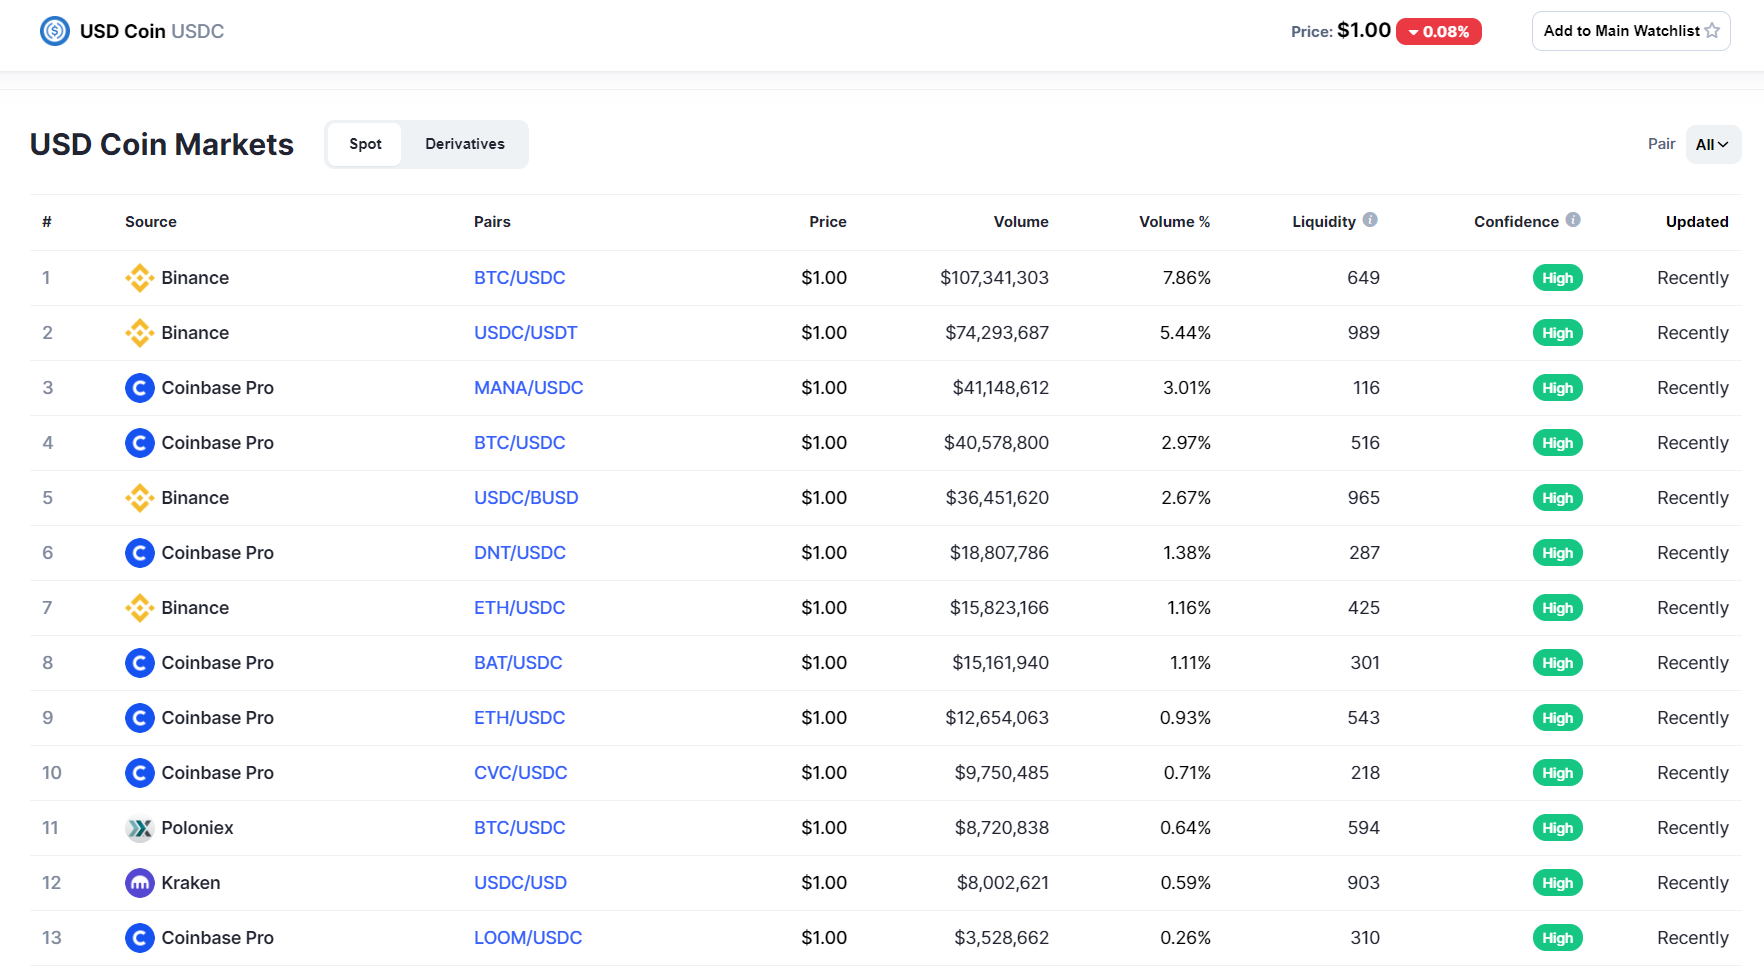Click the Kraken source name
The height and width of the screenshot is (973, 1764).
(x=191, y=883)
